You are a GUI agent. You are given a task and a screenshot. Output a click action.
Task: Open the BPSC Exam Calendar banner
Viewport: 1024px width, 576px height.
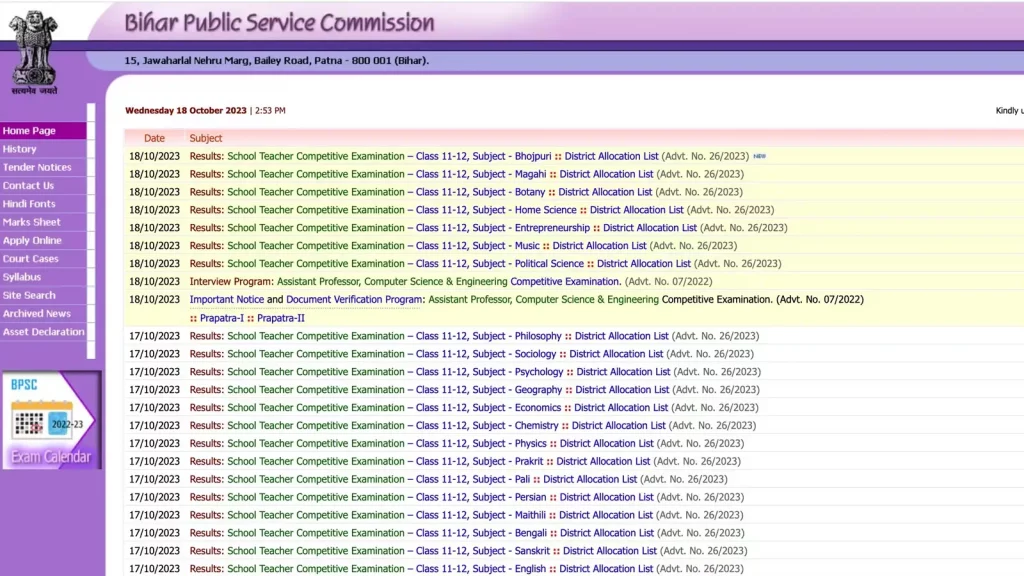(x=52, y=420)
